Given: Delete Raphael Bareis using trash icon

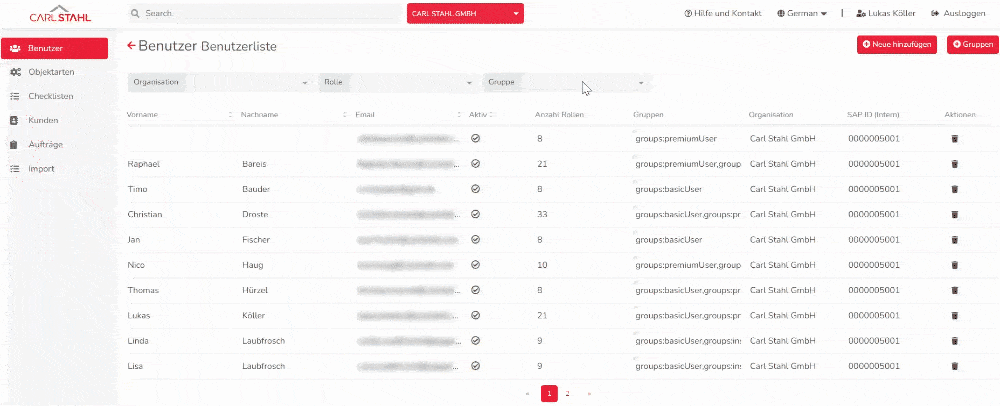Looking at the screenshot, I should 954,163.
